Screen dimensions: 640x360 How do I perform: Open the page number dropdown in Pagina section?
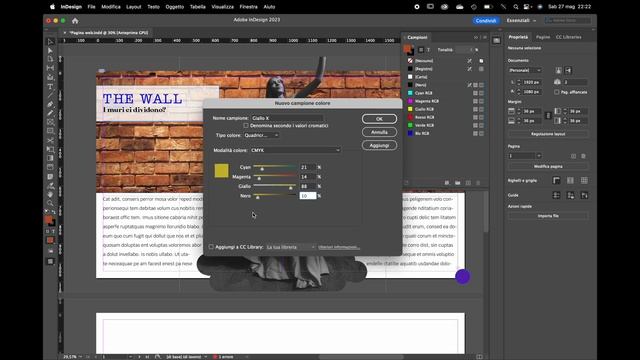pyautogui.click(x=539, y=156)
